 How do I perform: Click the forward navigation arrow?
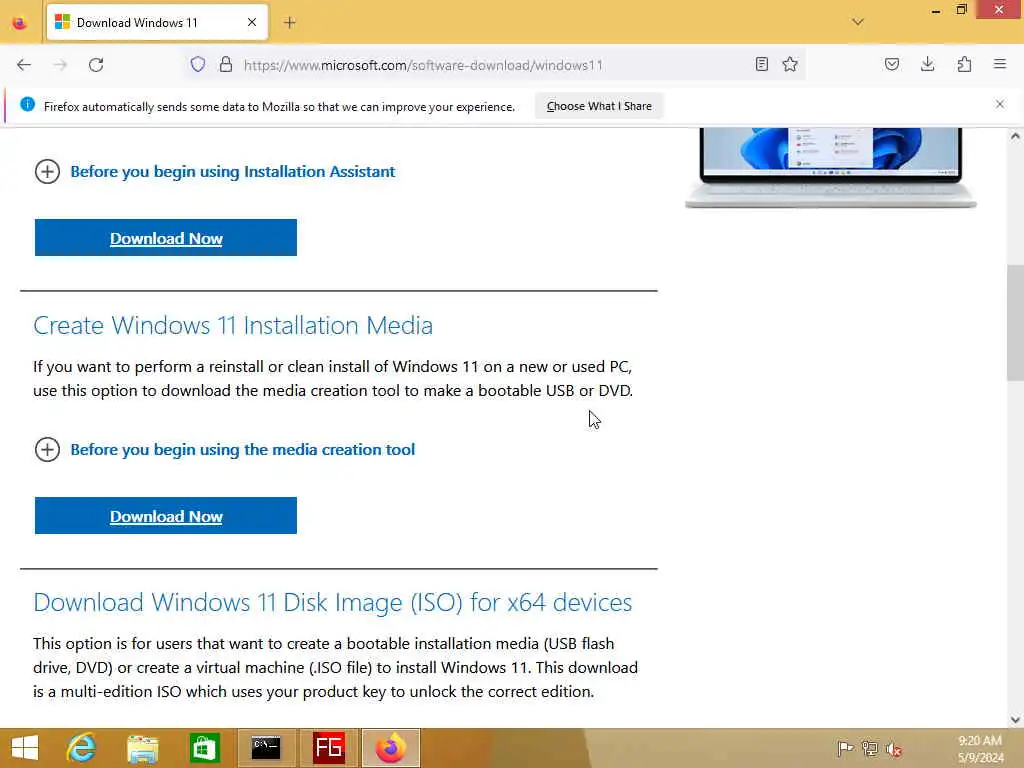tap(60, 65)
